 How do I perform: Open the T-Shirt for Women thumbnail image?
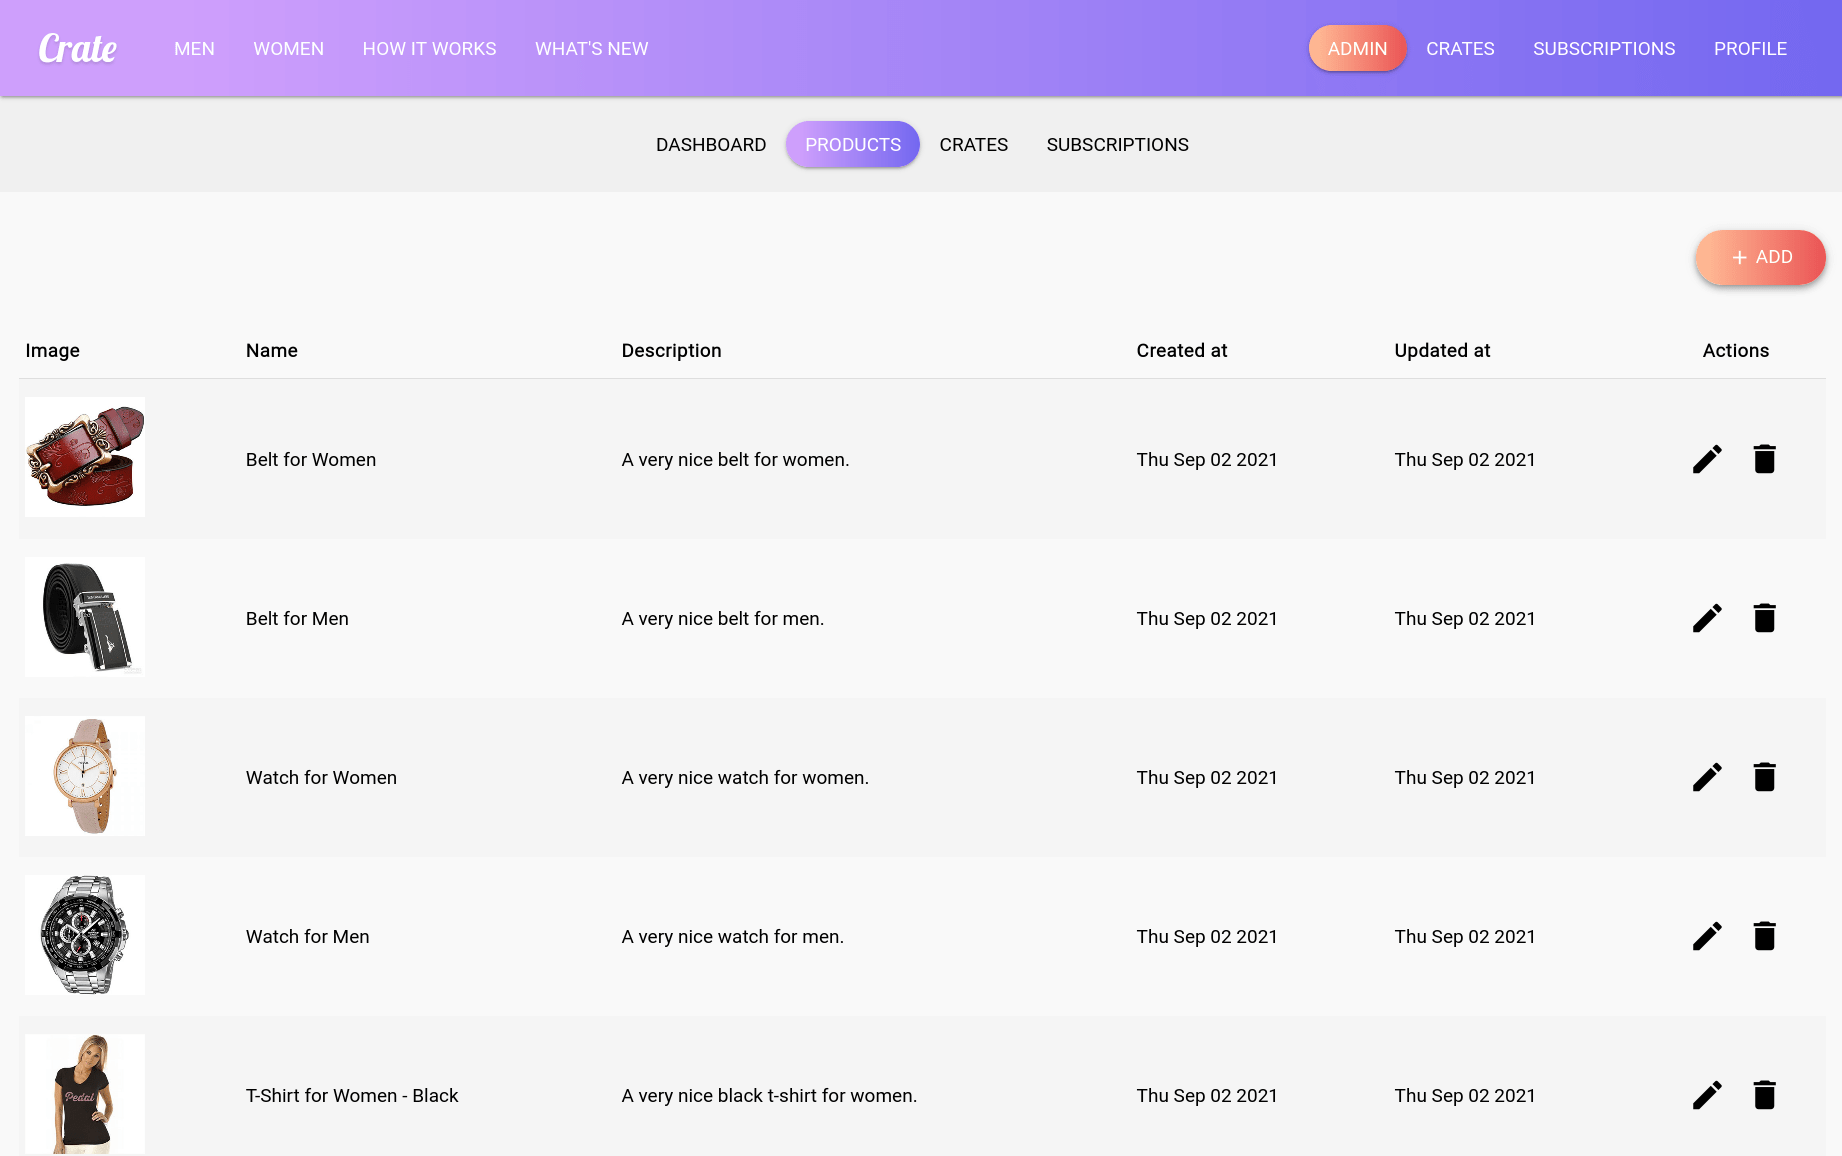pyautogui.click(x=85, y=1094)
